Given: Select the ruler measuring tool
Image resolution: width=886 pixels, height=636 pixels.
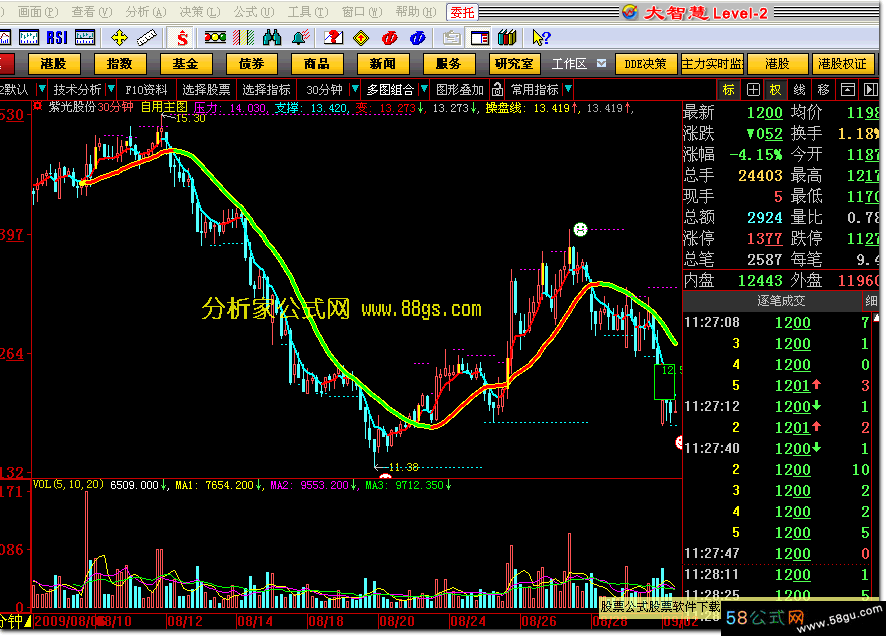Looking at the screenshot, I should coord(146,38).
